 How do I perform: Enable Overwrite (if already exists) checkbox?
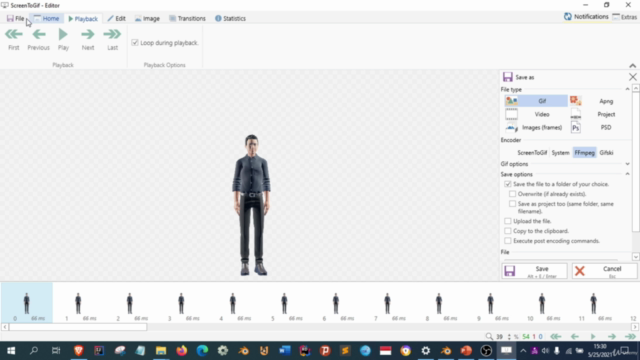(x=512, y=194)
